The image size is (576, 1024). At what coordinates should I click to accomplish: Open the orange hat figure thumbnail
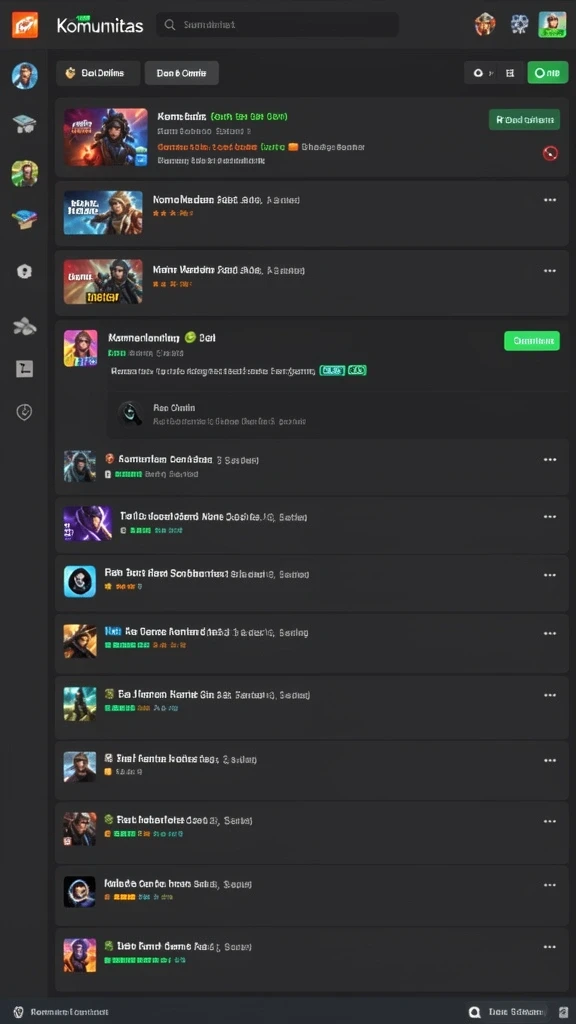click(80, 641)
